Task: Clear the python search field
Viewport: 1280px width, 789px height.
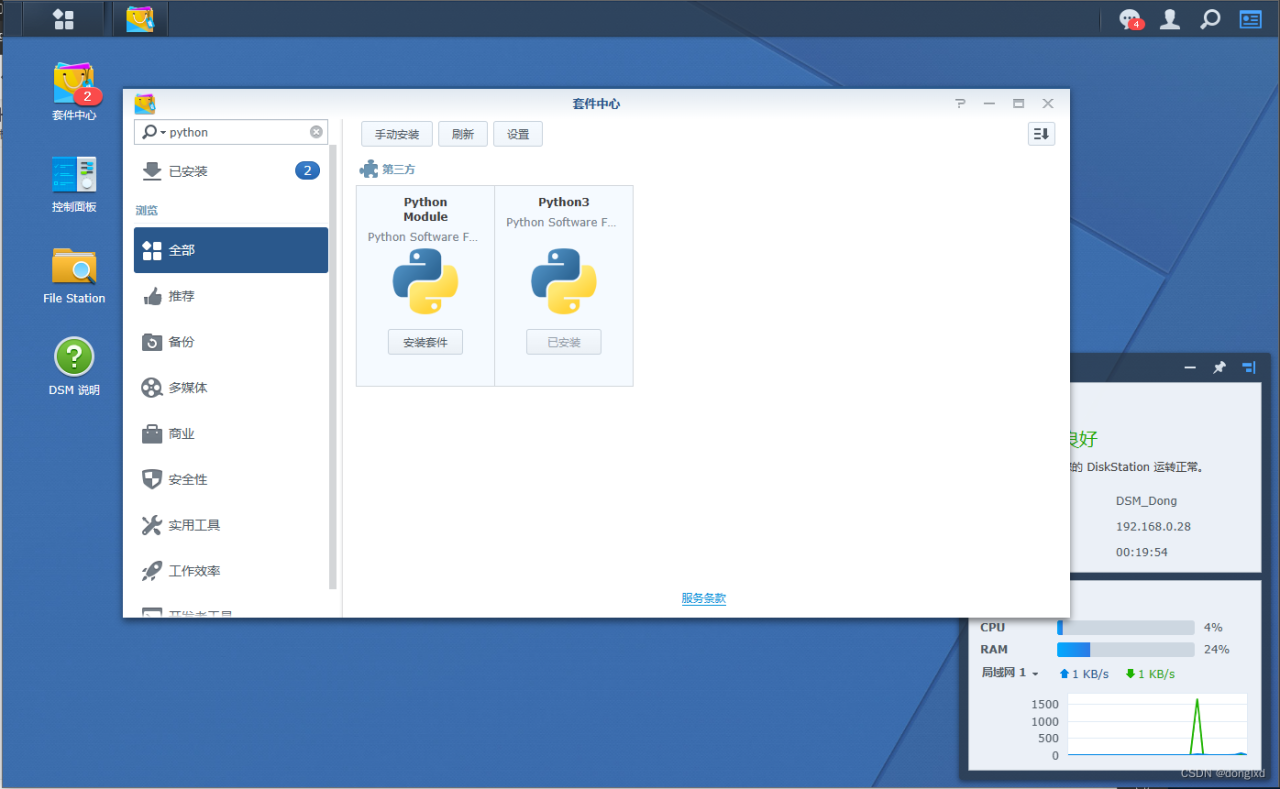Action: click(x=316, y=132)
